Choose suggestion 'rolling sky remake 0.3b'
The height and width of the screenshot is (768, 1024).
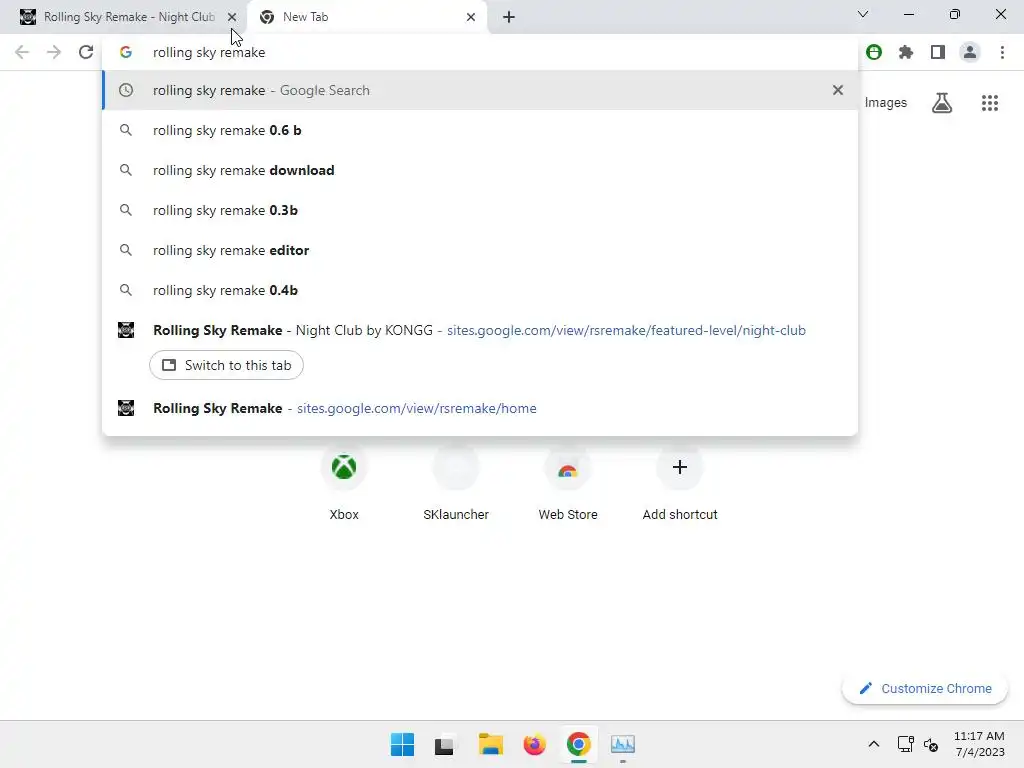coord(480,210)
